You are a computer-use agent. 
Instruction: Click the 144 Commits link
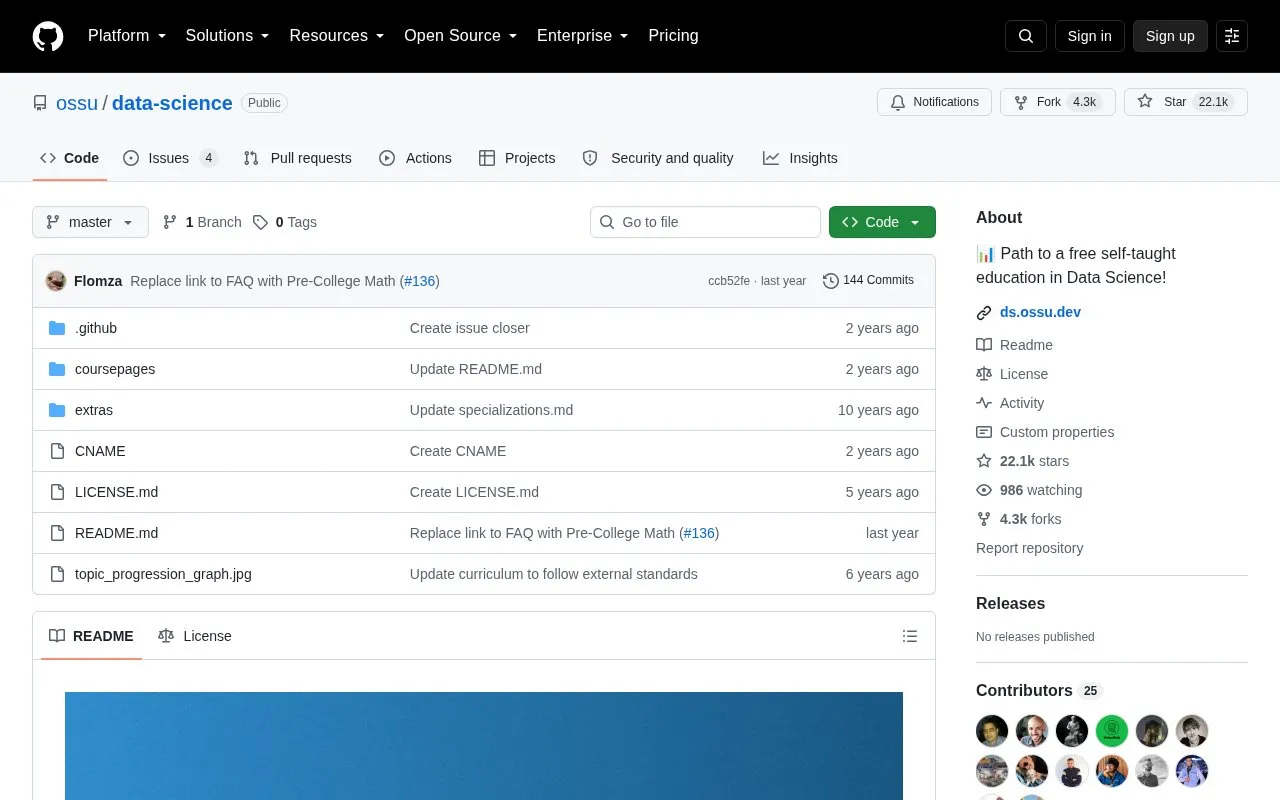pyautogui.click(x=868, y=280)
